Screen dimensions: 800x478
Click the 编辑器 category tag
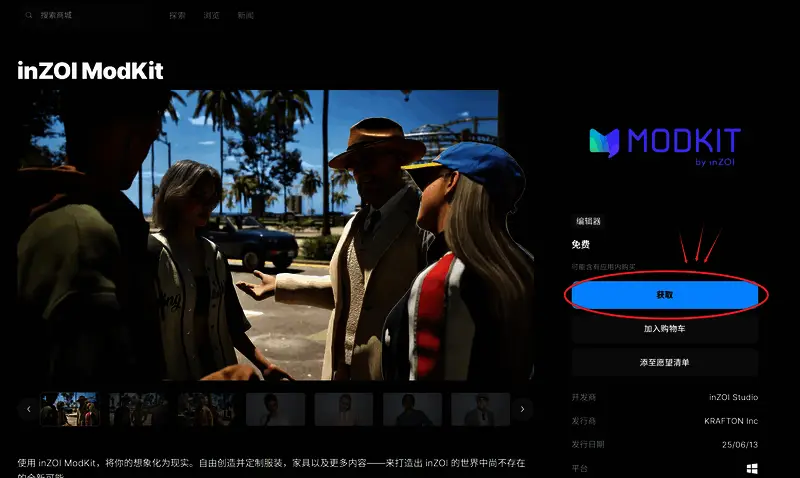[x=588, y=221]
